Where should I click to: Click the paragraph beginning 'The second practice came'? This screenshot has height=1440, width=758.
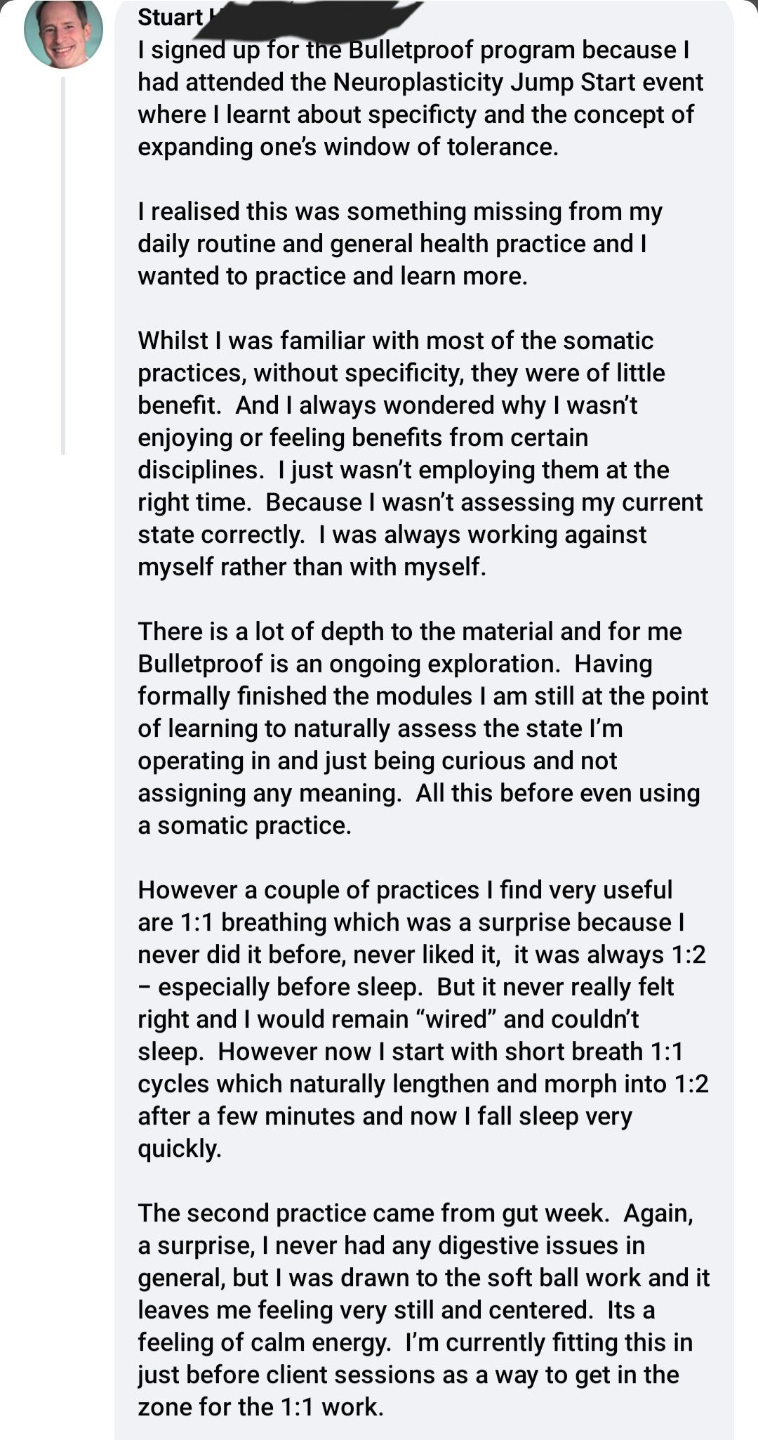[x=420, y=1310]
